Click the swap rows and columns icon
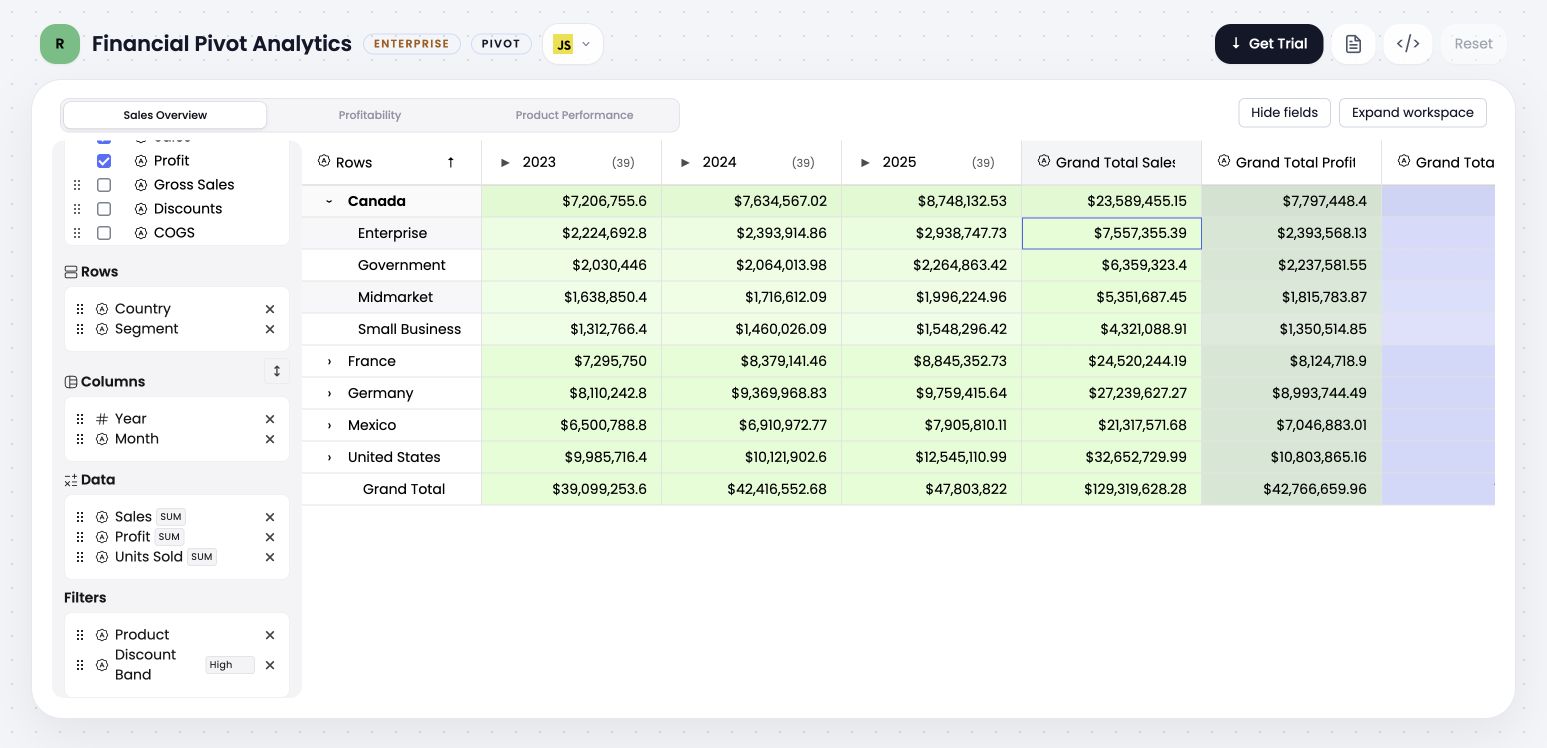The height and width of the screenshot is (748, 1547). pos(277,371)
